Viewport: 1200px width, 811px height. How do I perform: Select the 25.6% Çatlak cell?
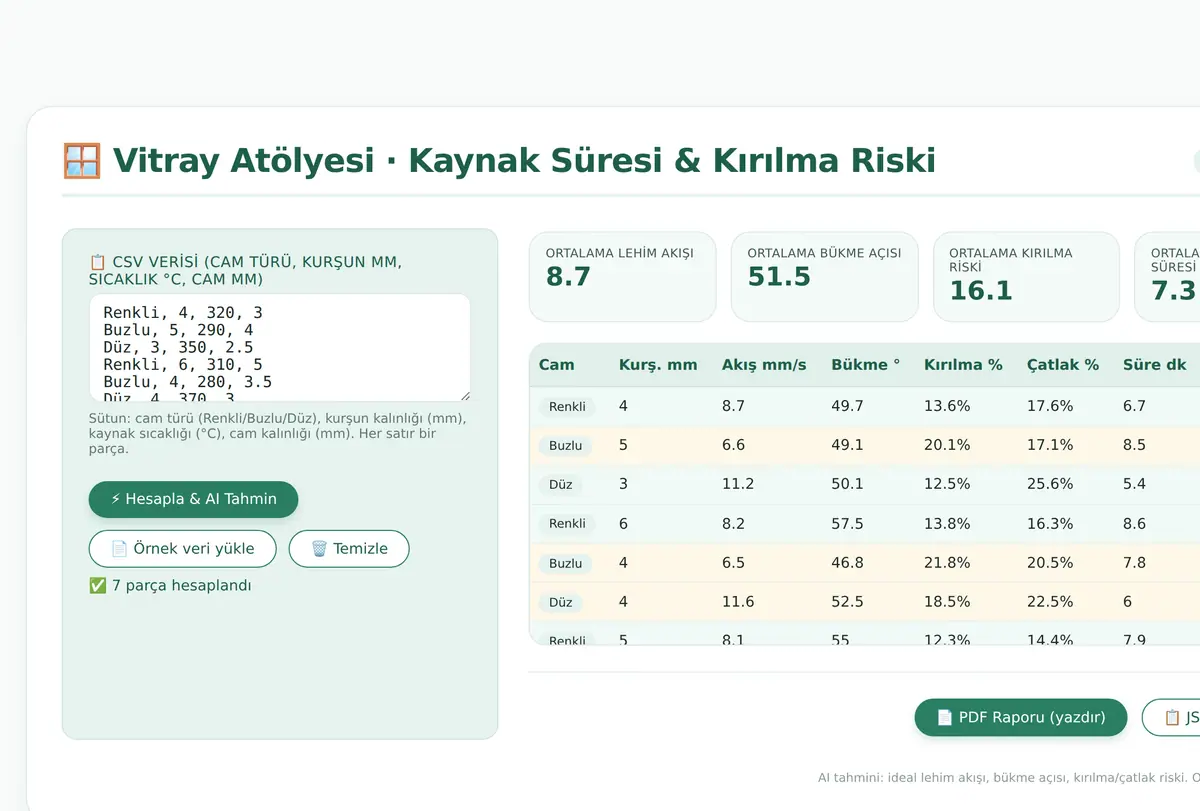pyautogui.click(x=1050, y=484)
